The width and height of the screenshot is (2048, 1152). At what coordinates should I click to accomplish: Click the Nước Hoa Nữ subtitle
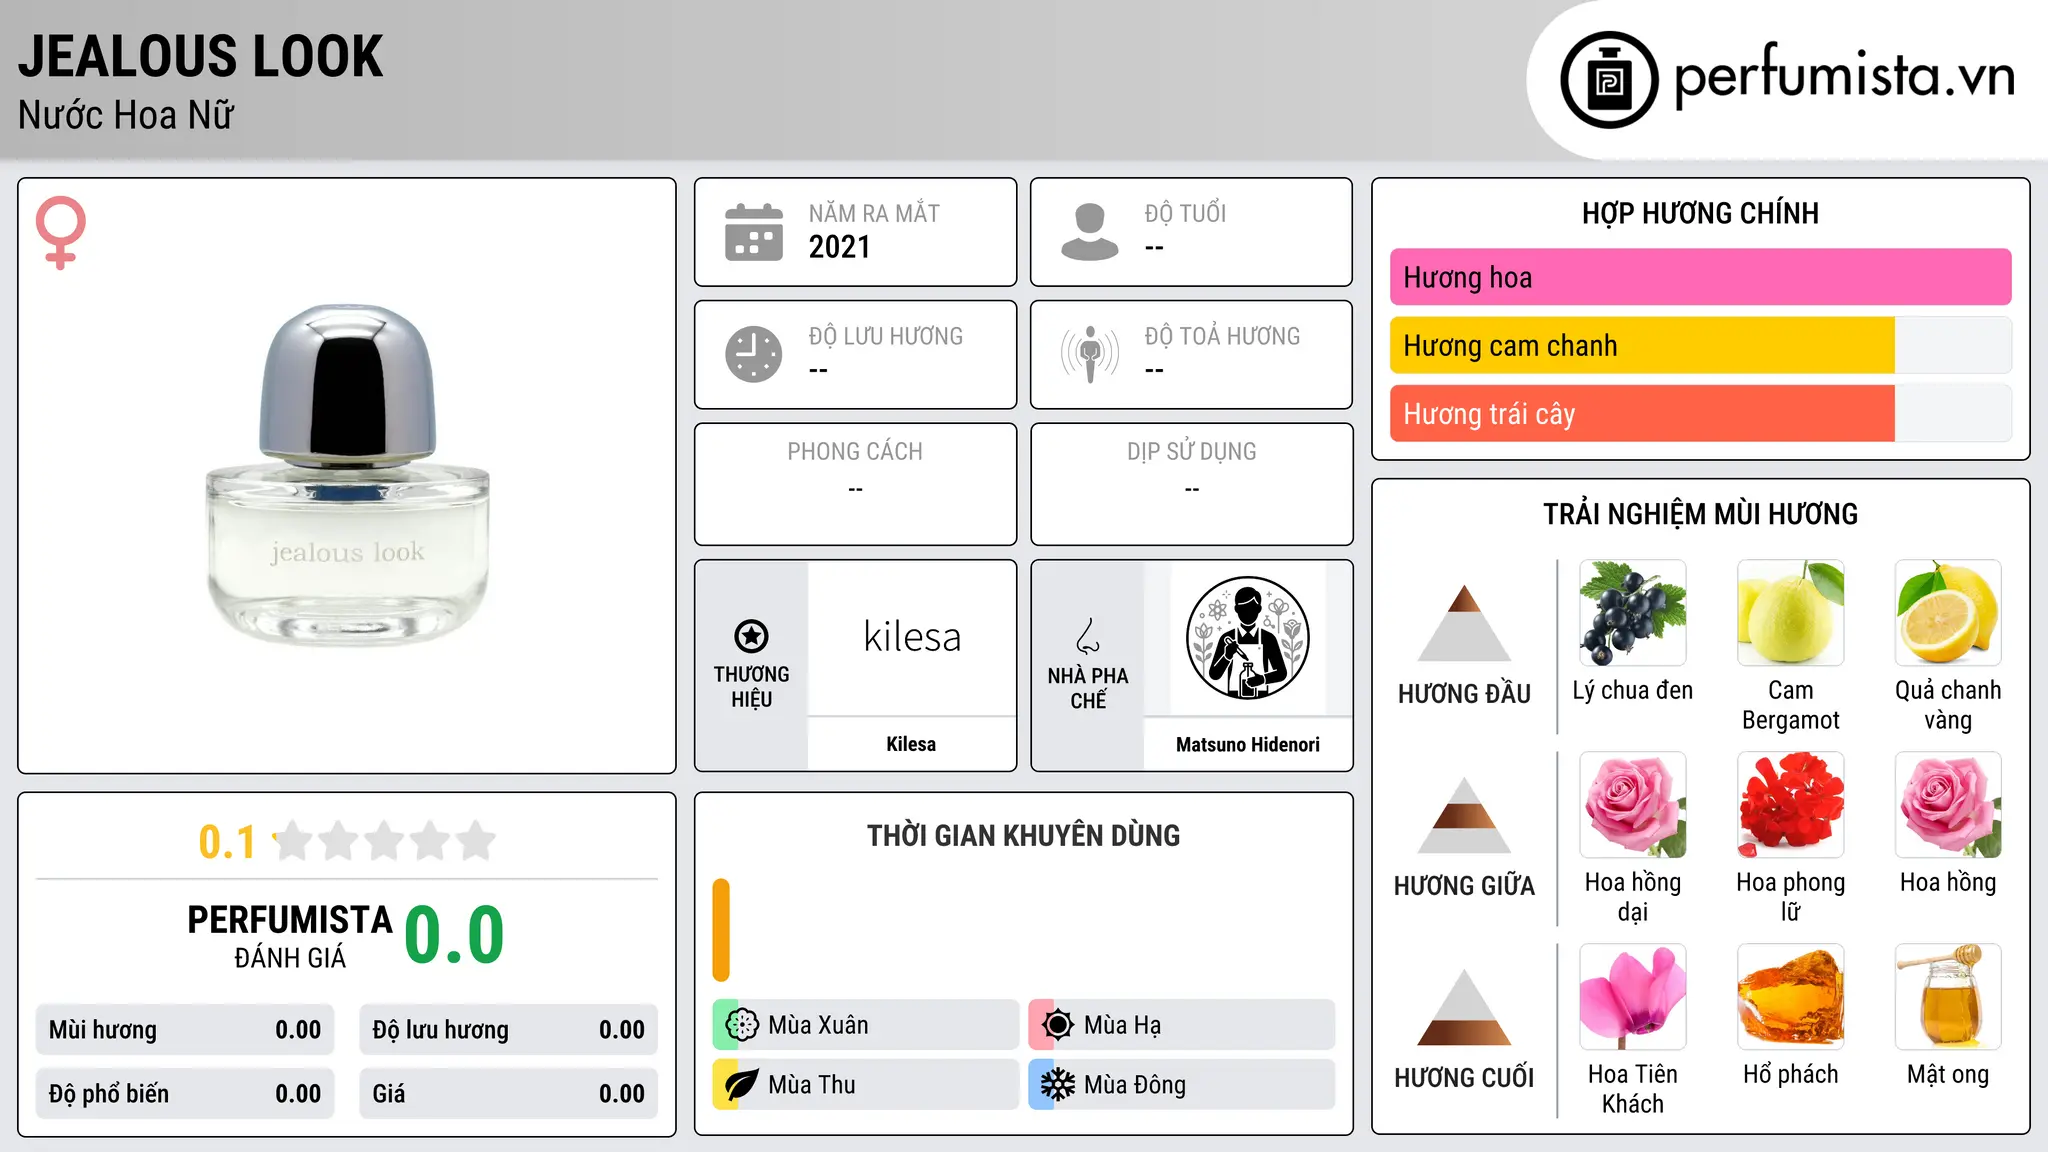pos(126,115)
